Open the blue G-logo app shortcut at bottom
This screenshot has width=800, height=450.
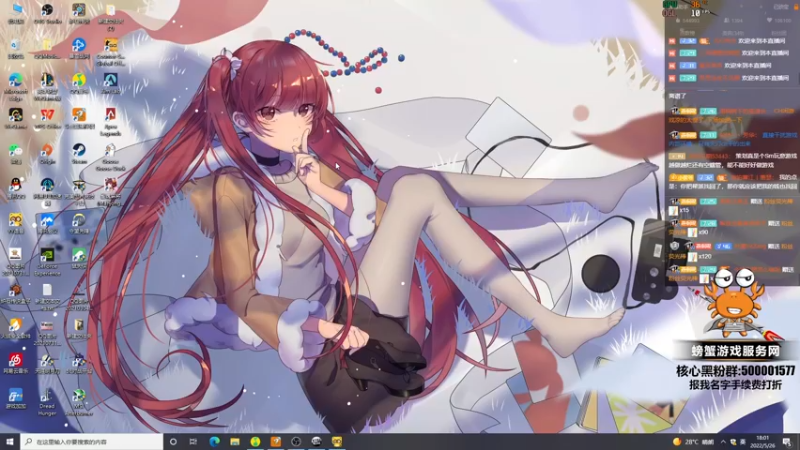(15, 398)
